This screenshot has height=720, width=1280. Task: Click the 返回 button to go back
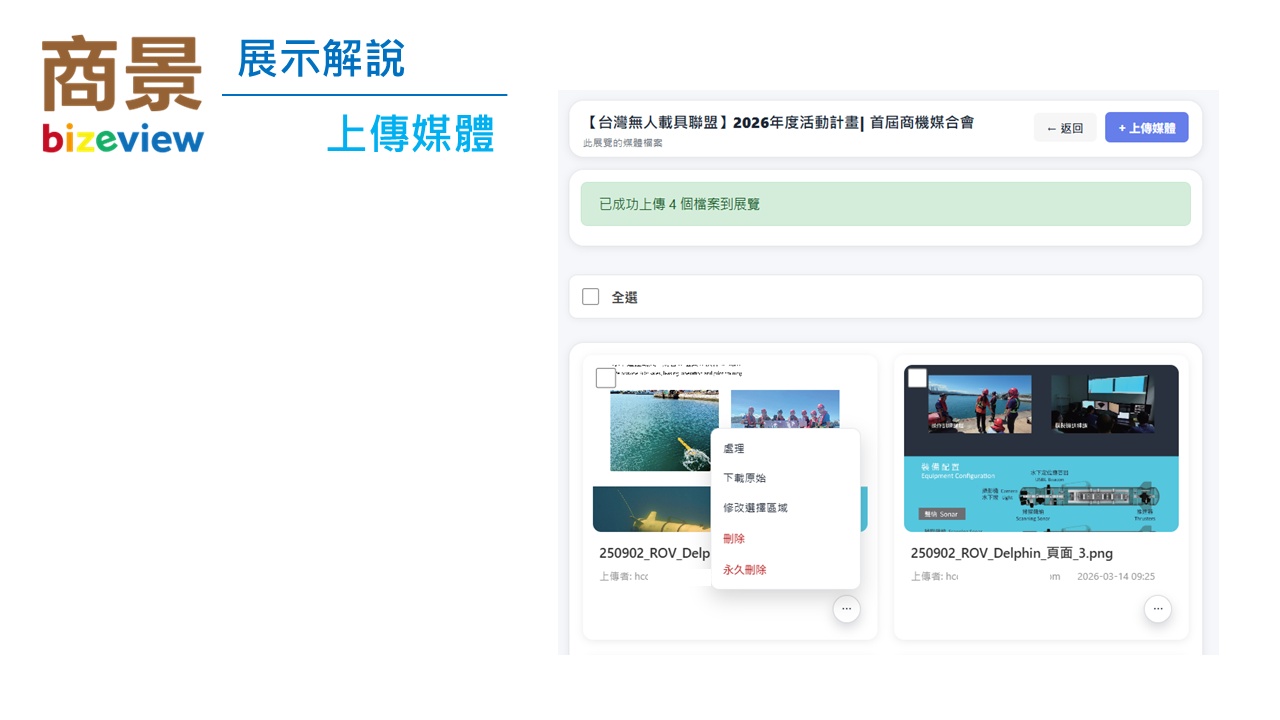[1065, 127]
